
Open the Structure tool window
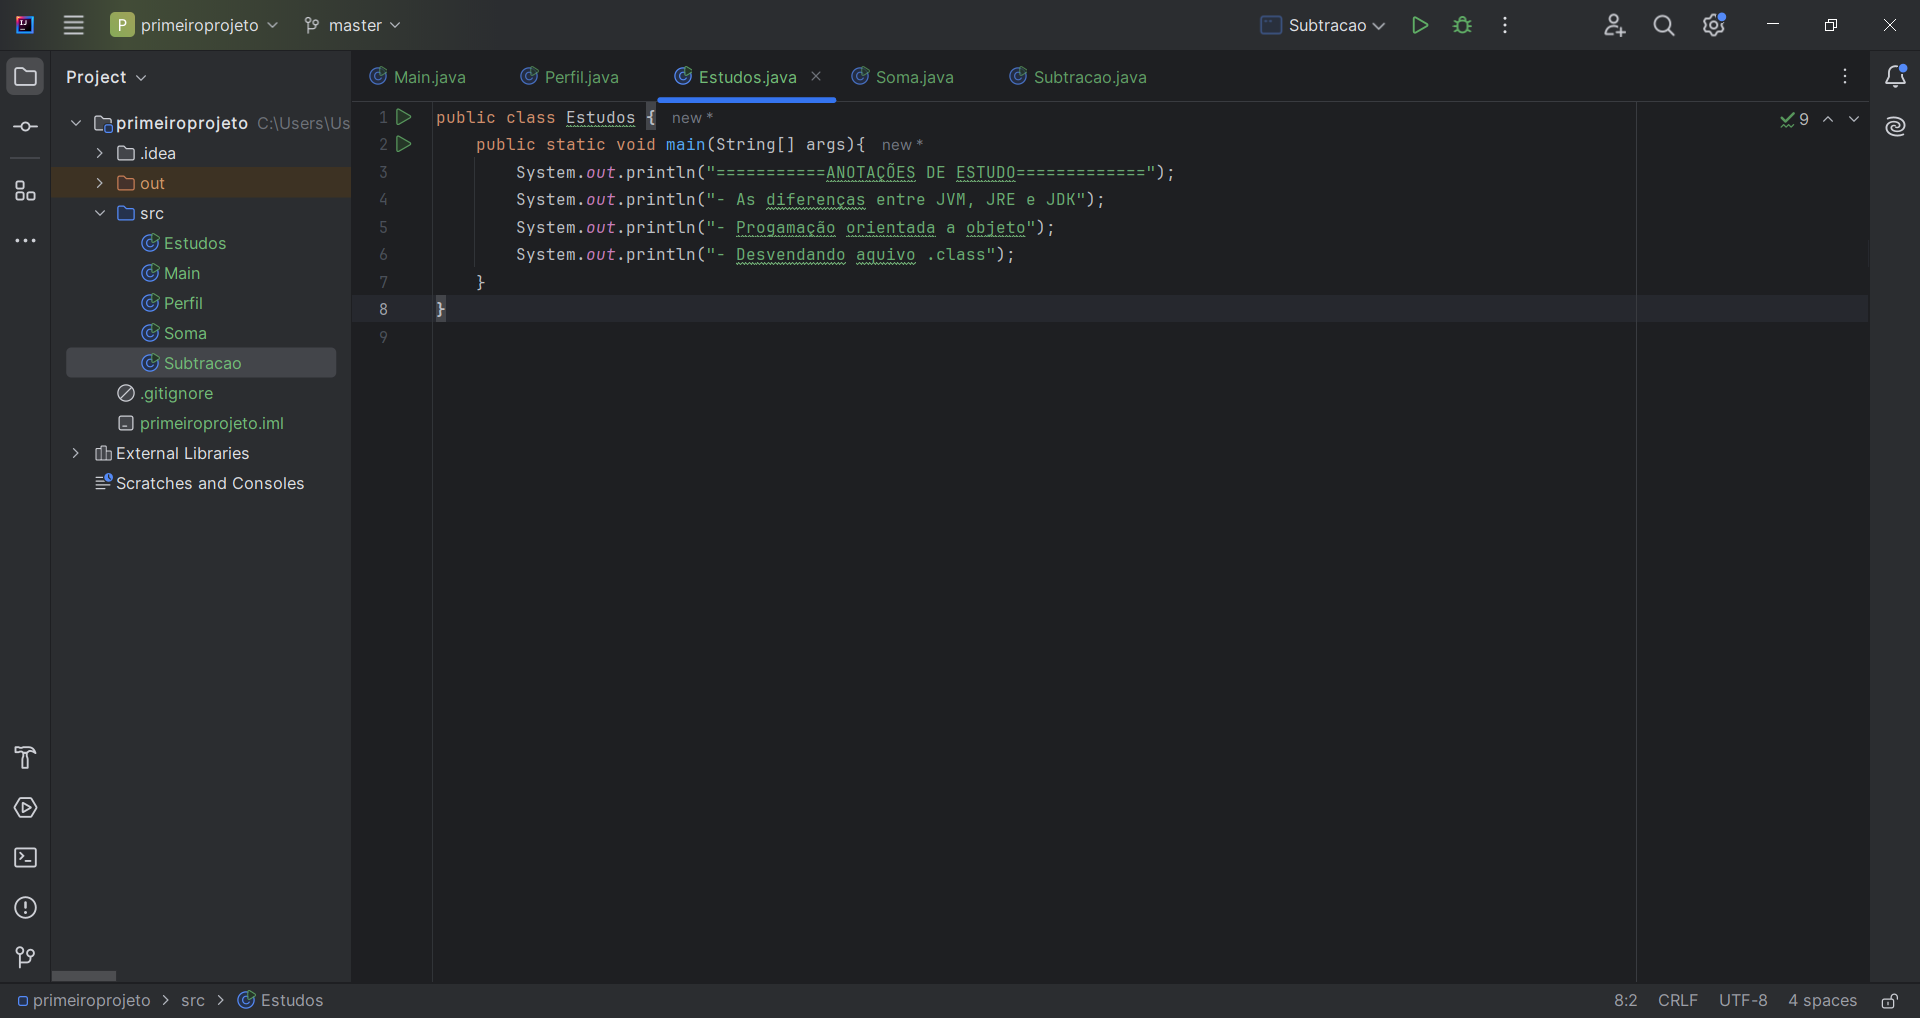tap(25, 191)
